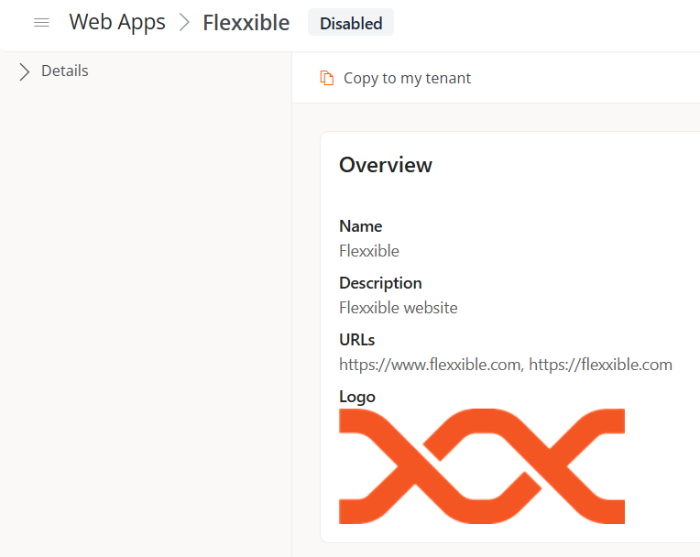Click the Flexxible breadcrumb title
Viewport: 700px width, 557px height.
tap(246, 23)
